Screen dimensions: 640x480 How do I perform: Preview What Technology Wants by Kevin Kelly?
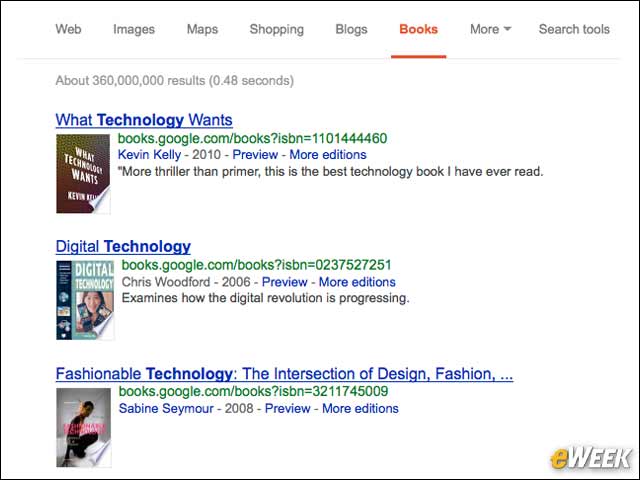[255, 155]
